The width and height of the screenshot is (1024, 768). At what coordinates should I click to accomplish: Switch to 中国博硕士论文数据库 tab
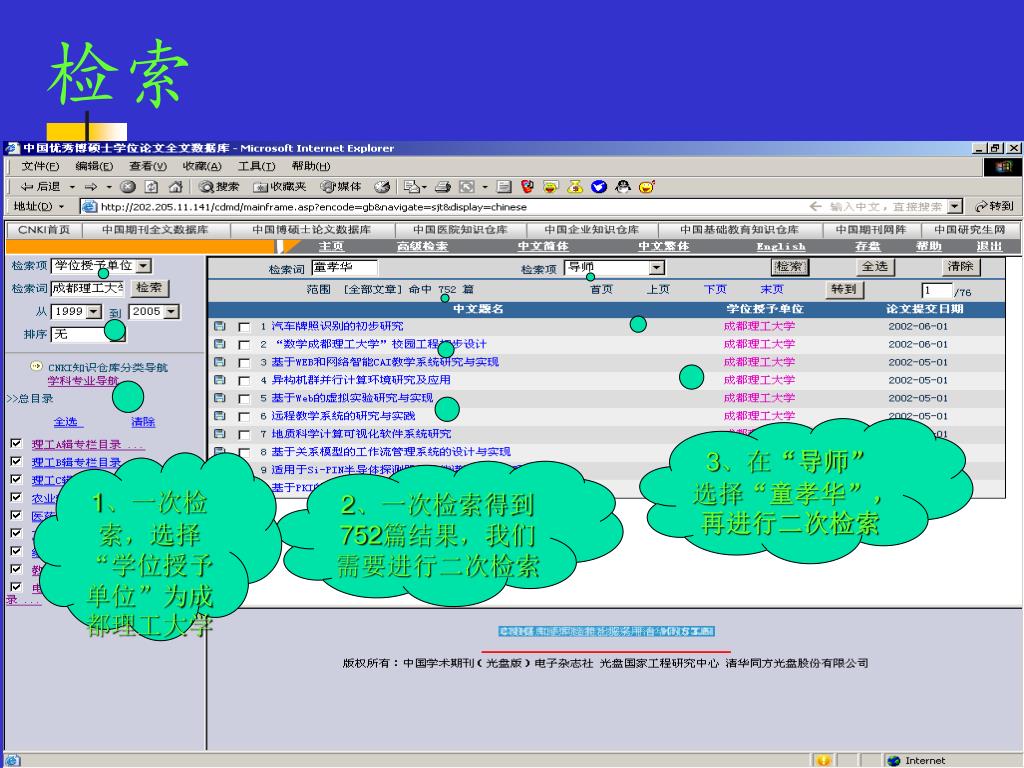(x=312, y=230)
